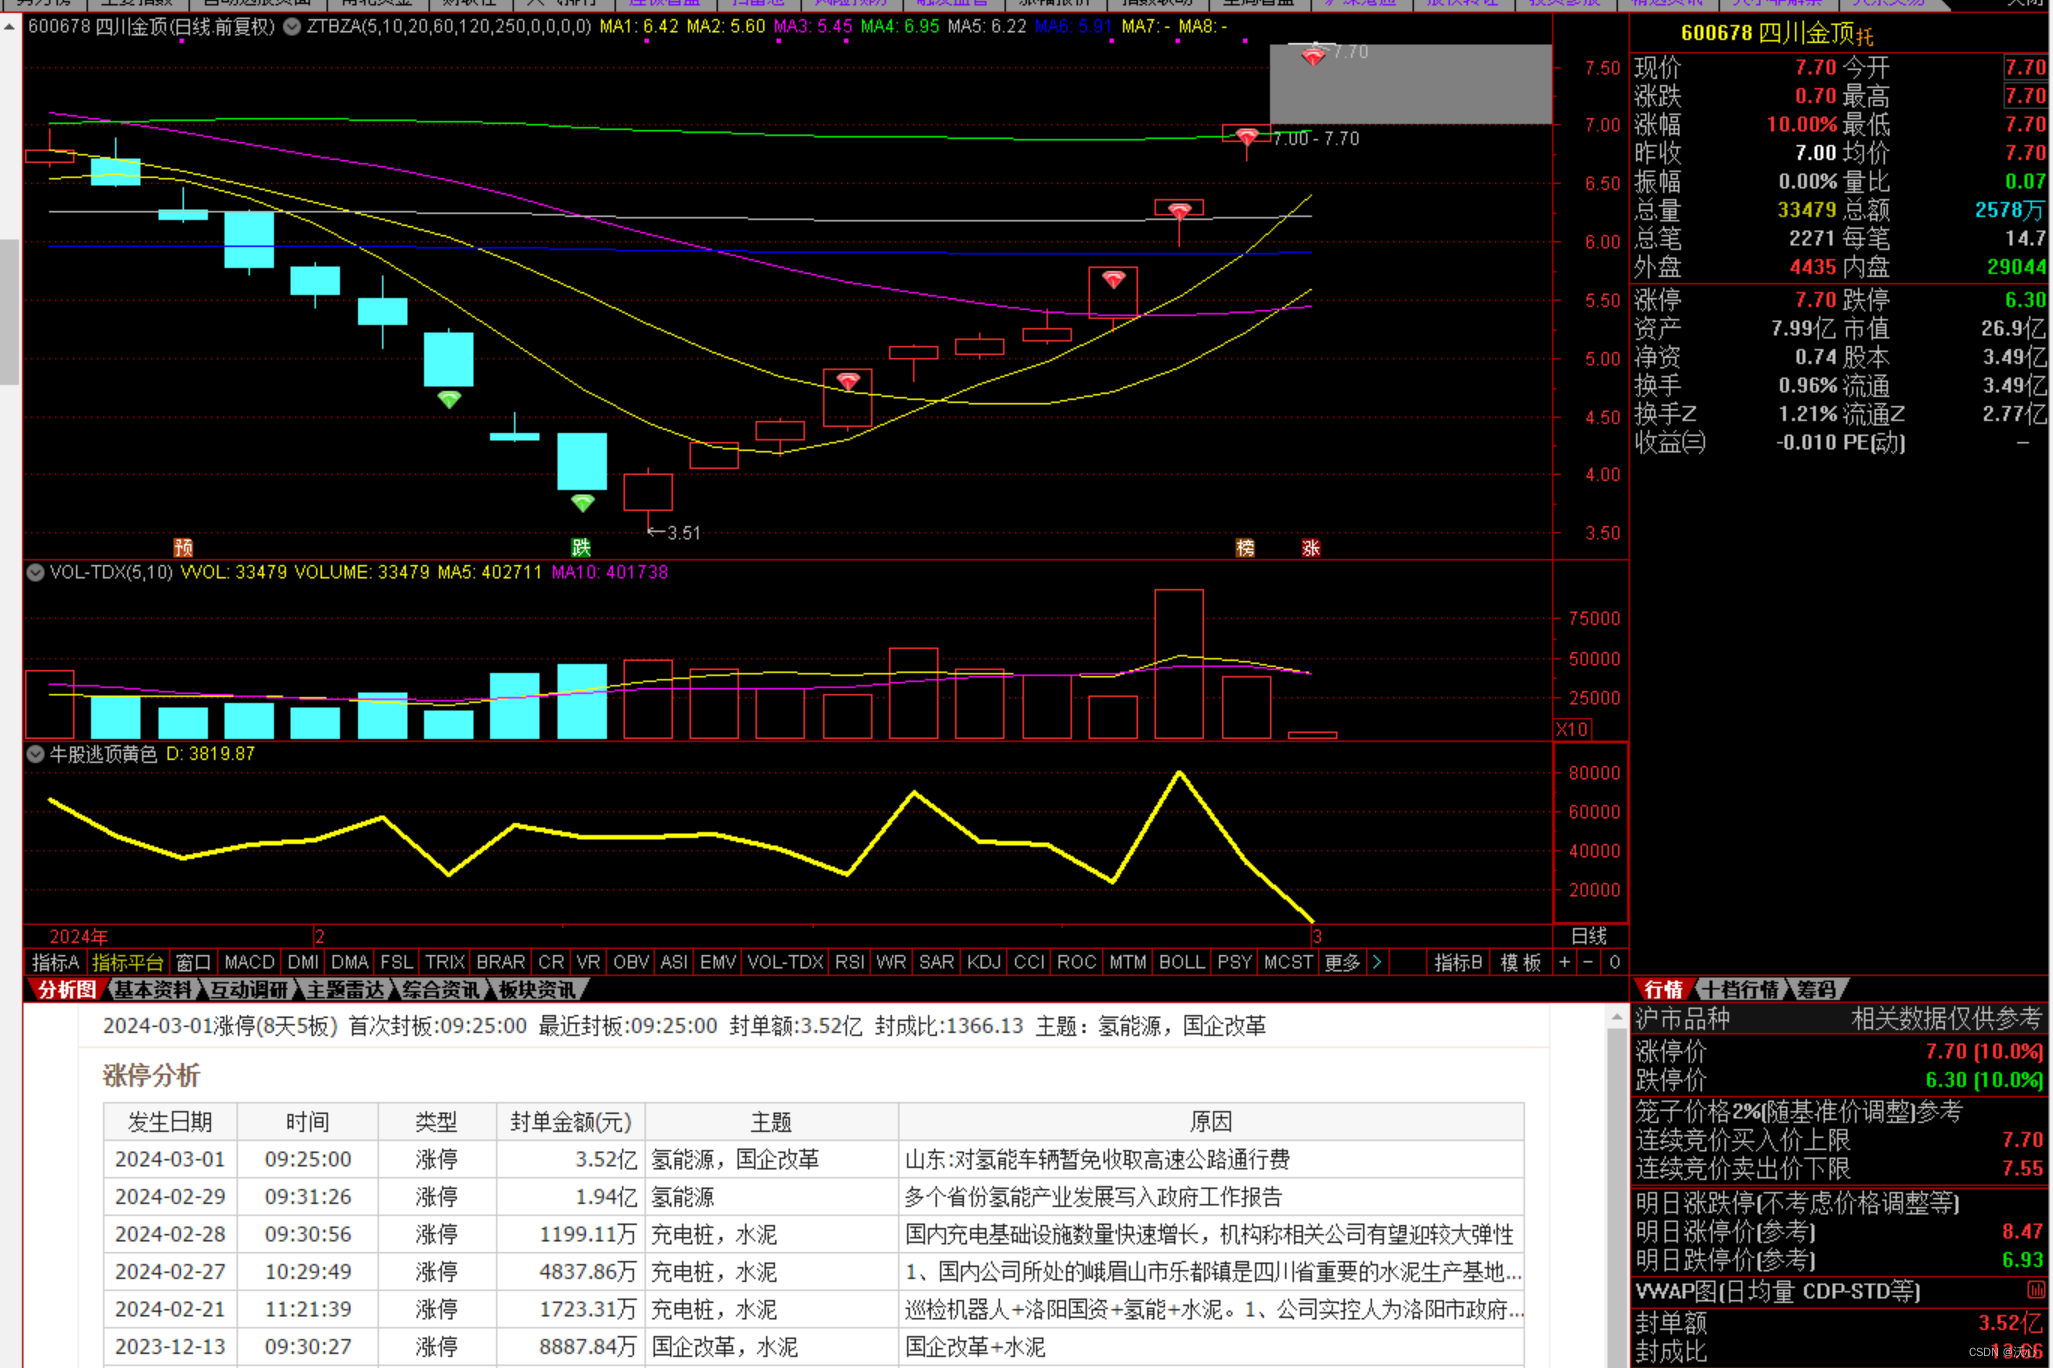This screenshot has height=1368, width=2053.
Task: Click the vertical scrollbar handle at left edge
Action: tap(9, 311)
